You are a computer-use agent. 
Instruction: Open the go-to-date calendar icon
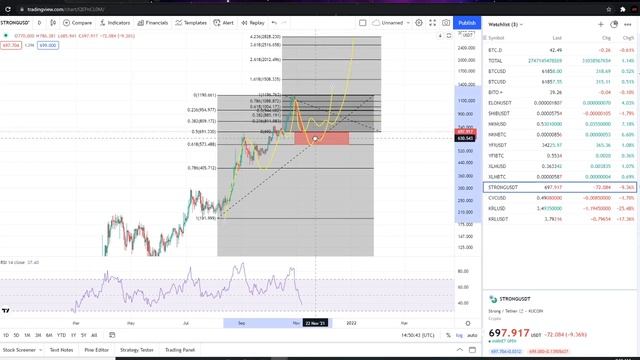(112, 335)
